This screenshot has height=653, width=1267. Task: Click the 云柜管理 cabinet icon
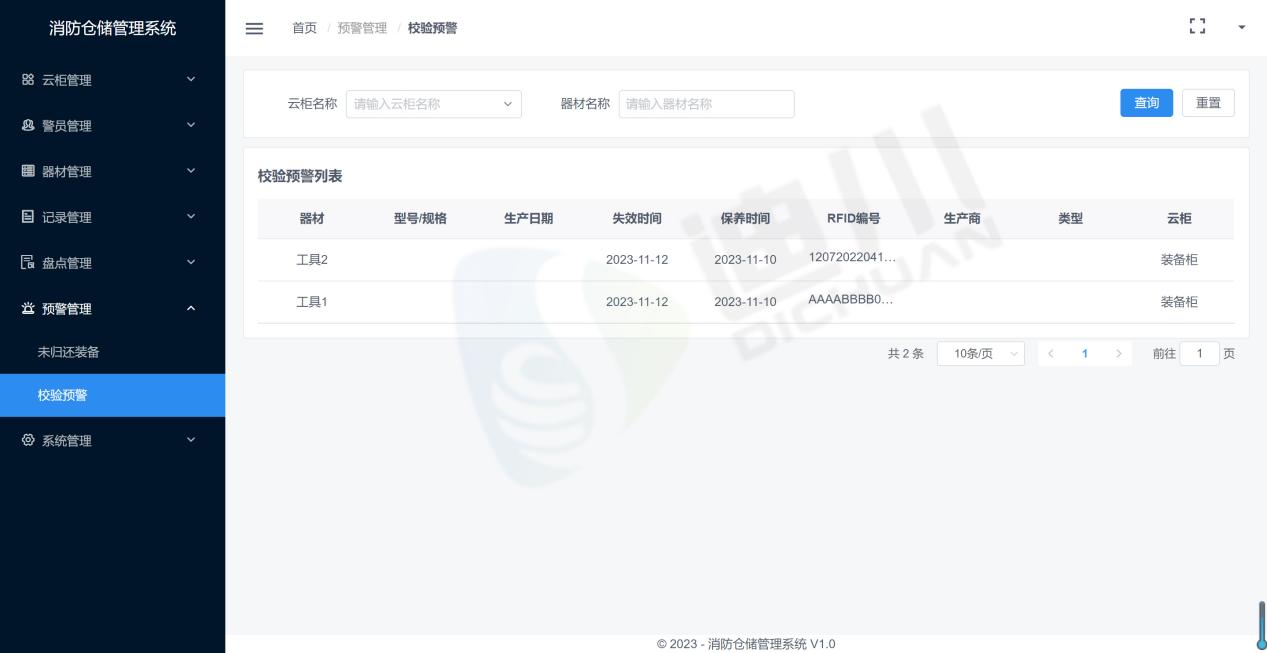[x=28, y=80]
